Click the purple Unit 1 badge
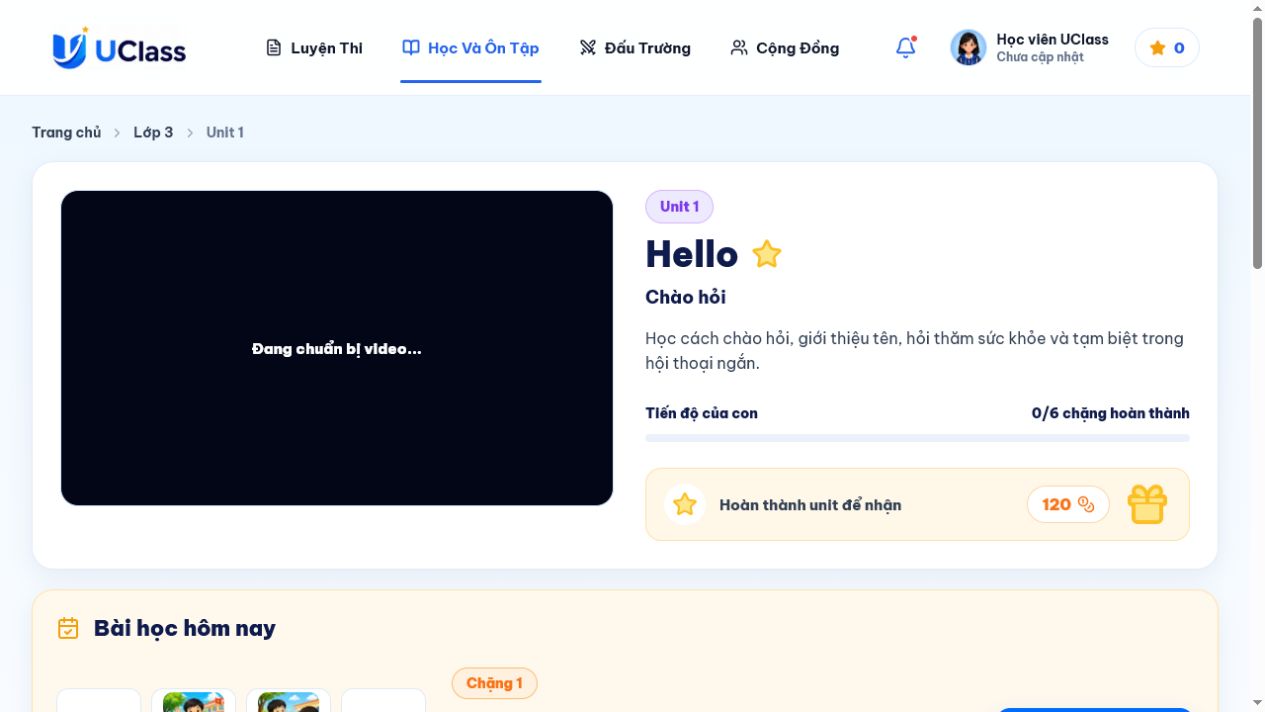Image resolution: width=1265 pixels, height=712 pixels. click(679, 206)
